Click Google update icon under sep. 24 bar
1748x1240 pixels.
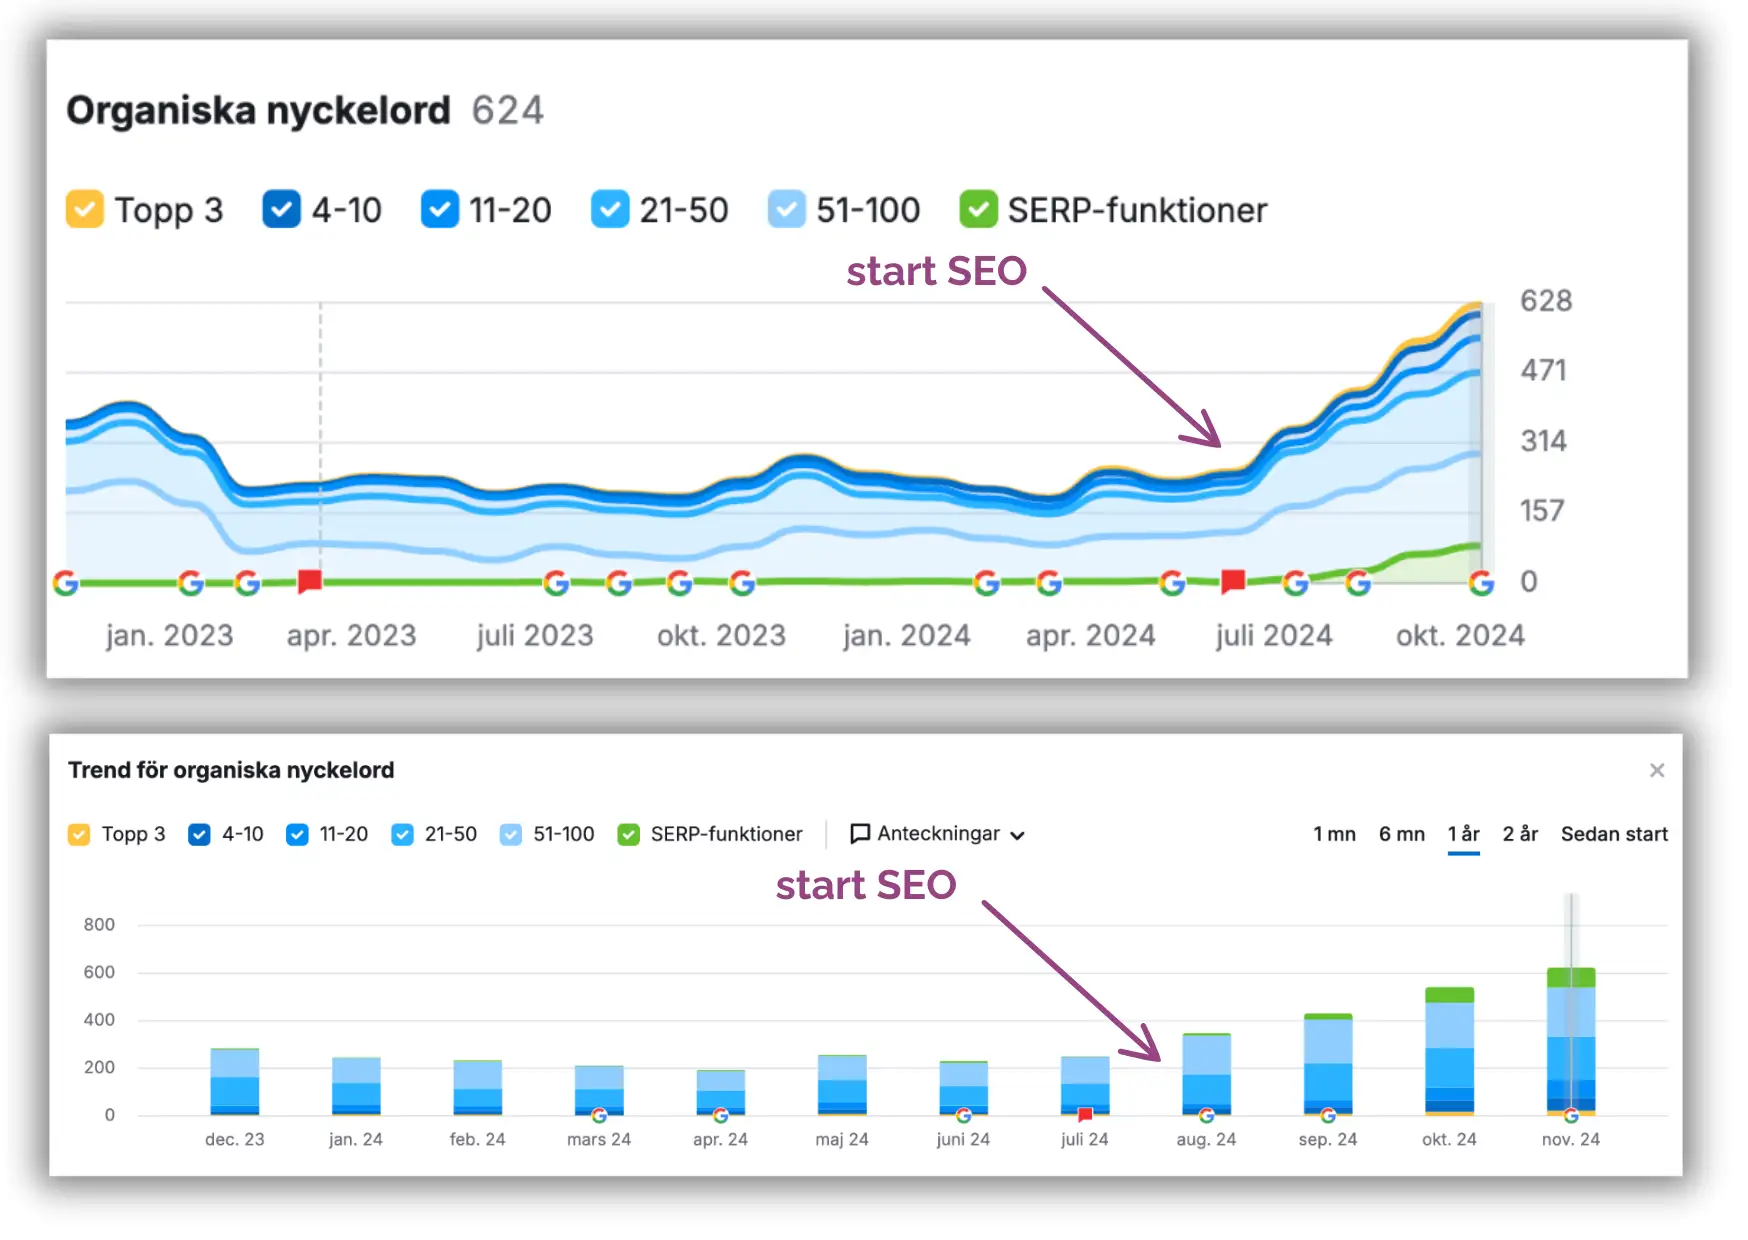pos(1328,1115)
